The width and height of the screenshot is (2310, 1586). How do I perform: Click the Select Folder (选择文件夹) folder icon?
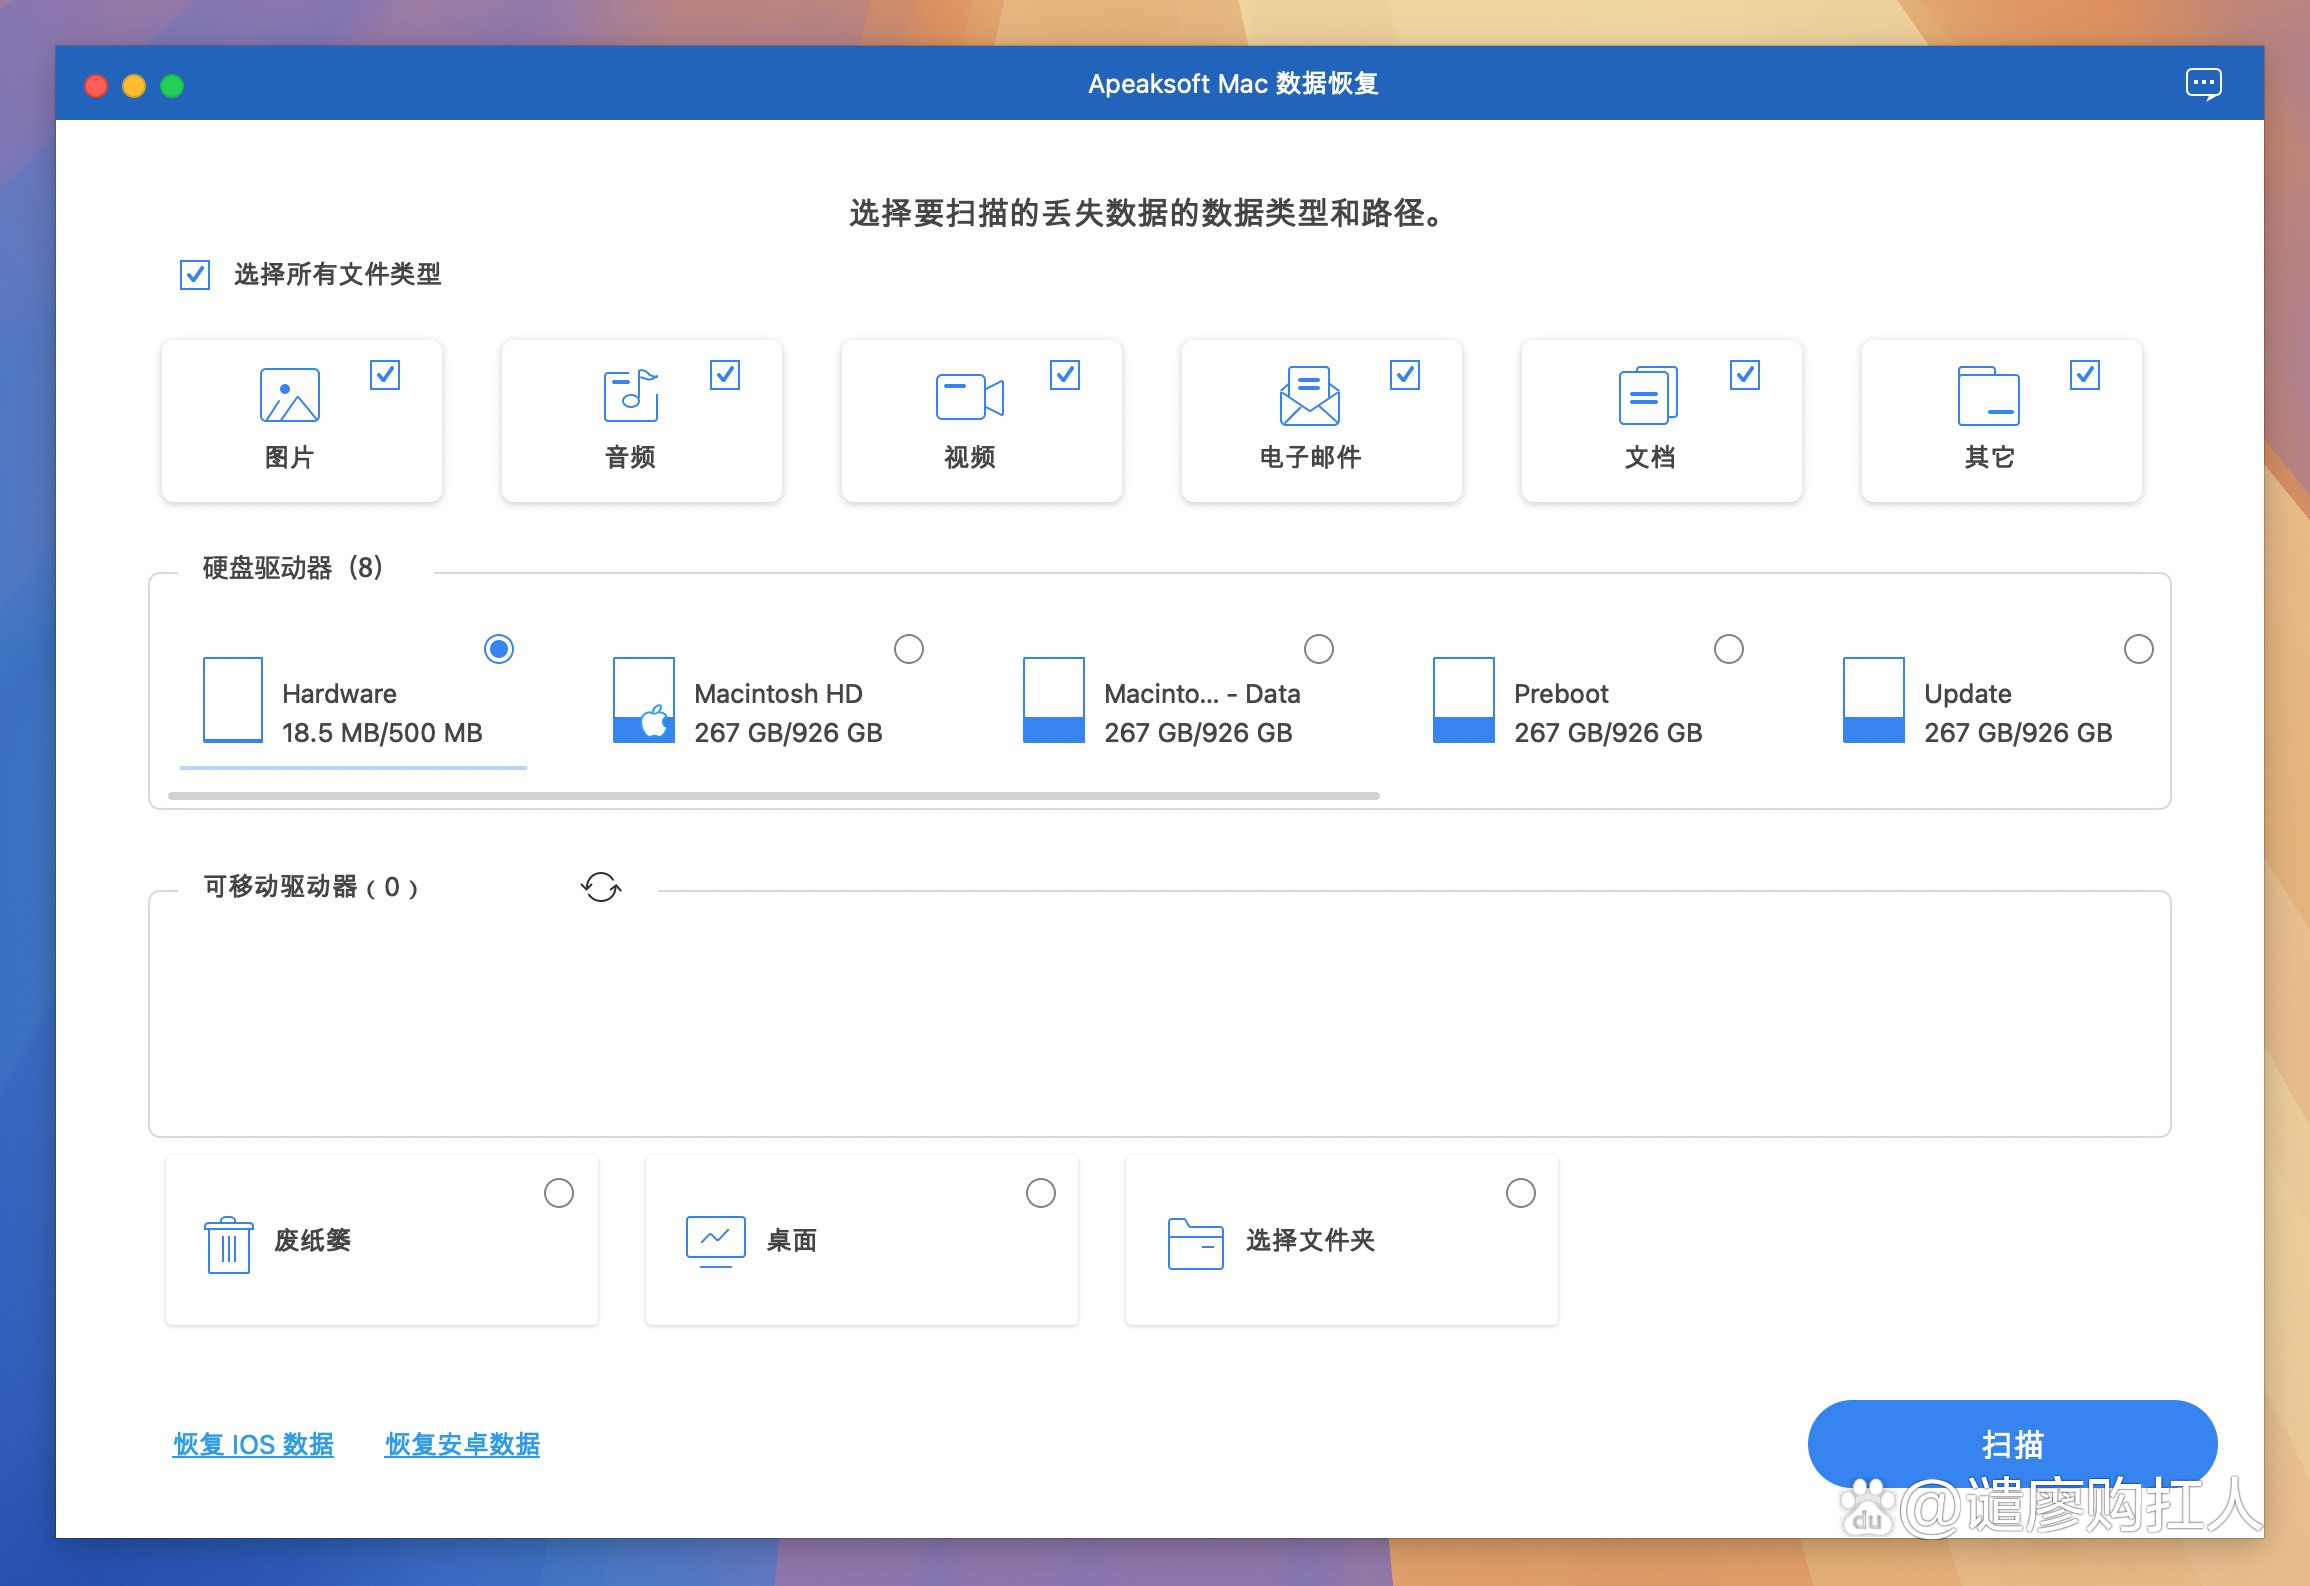click(1196, 1244)
